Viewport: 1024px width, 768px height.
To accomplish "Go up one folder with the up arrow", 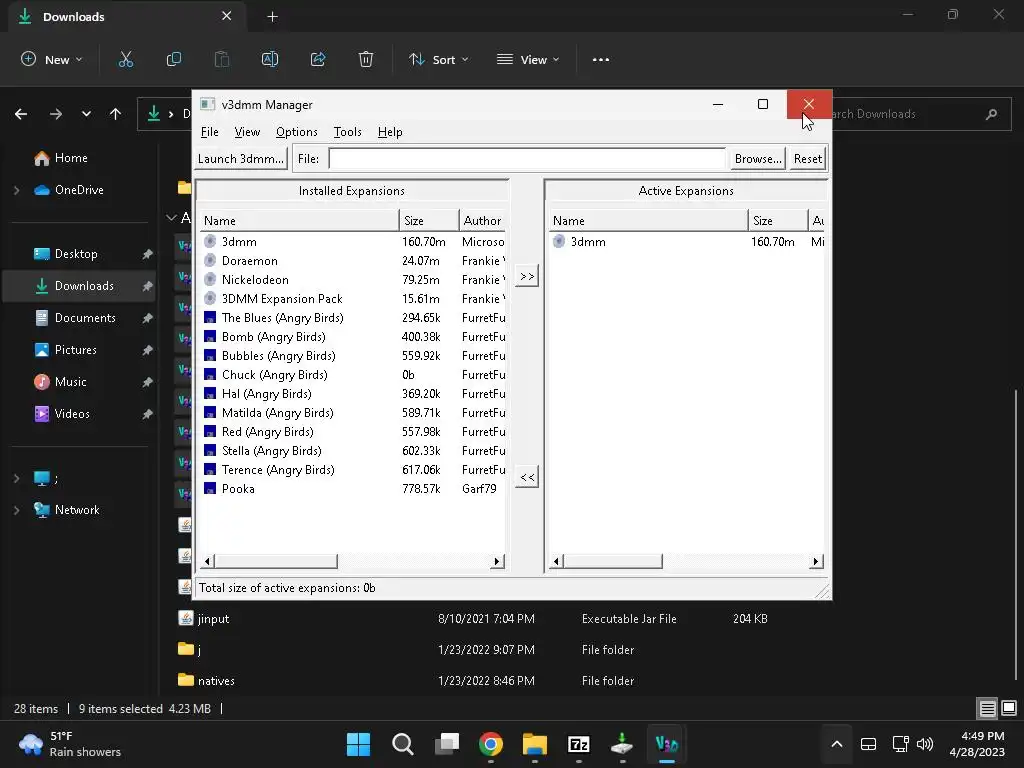I will [116, 114].
